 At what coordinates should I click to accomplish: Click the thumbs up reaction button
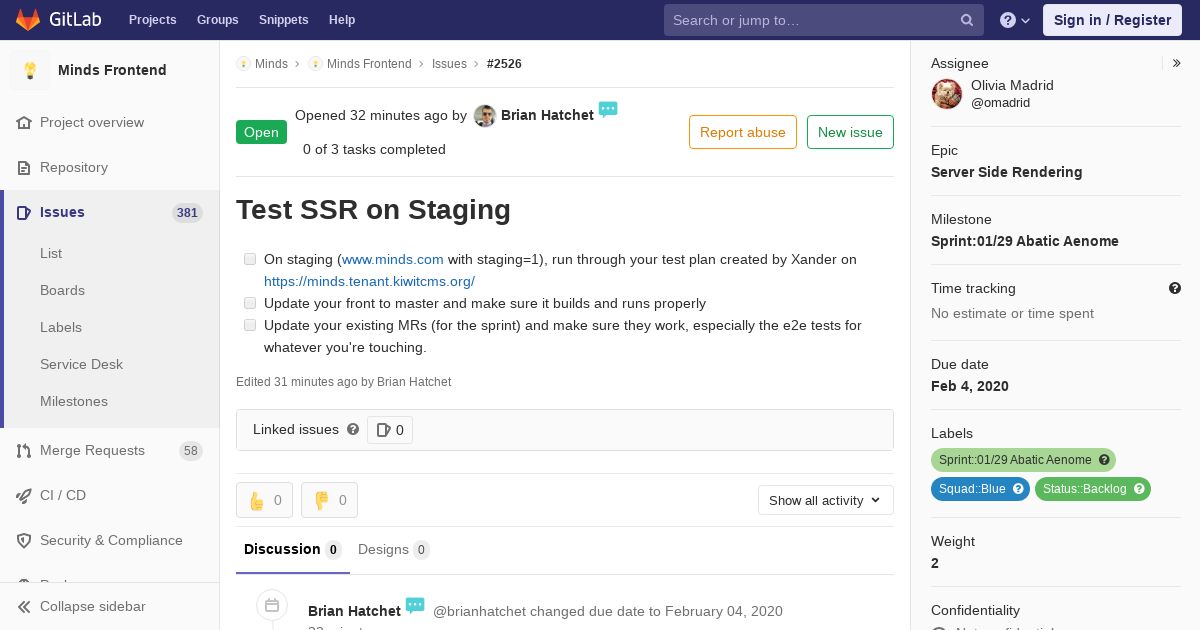tap(264, 500)
